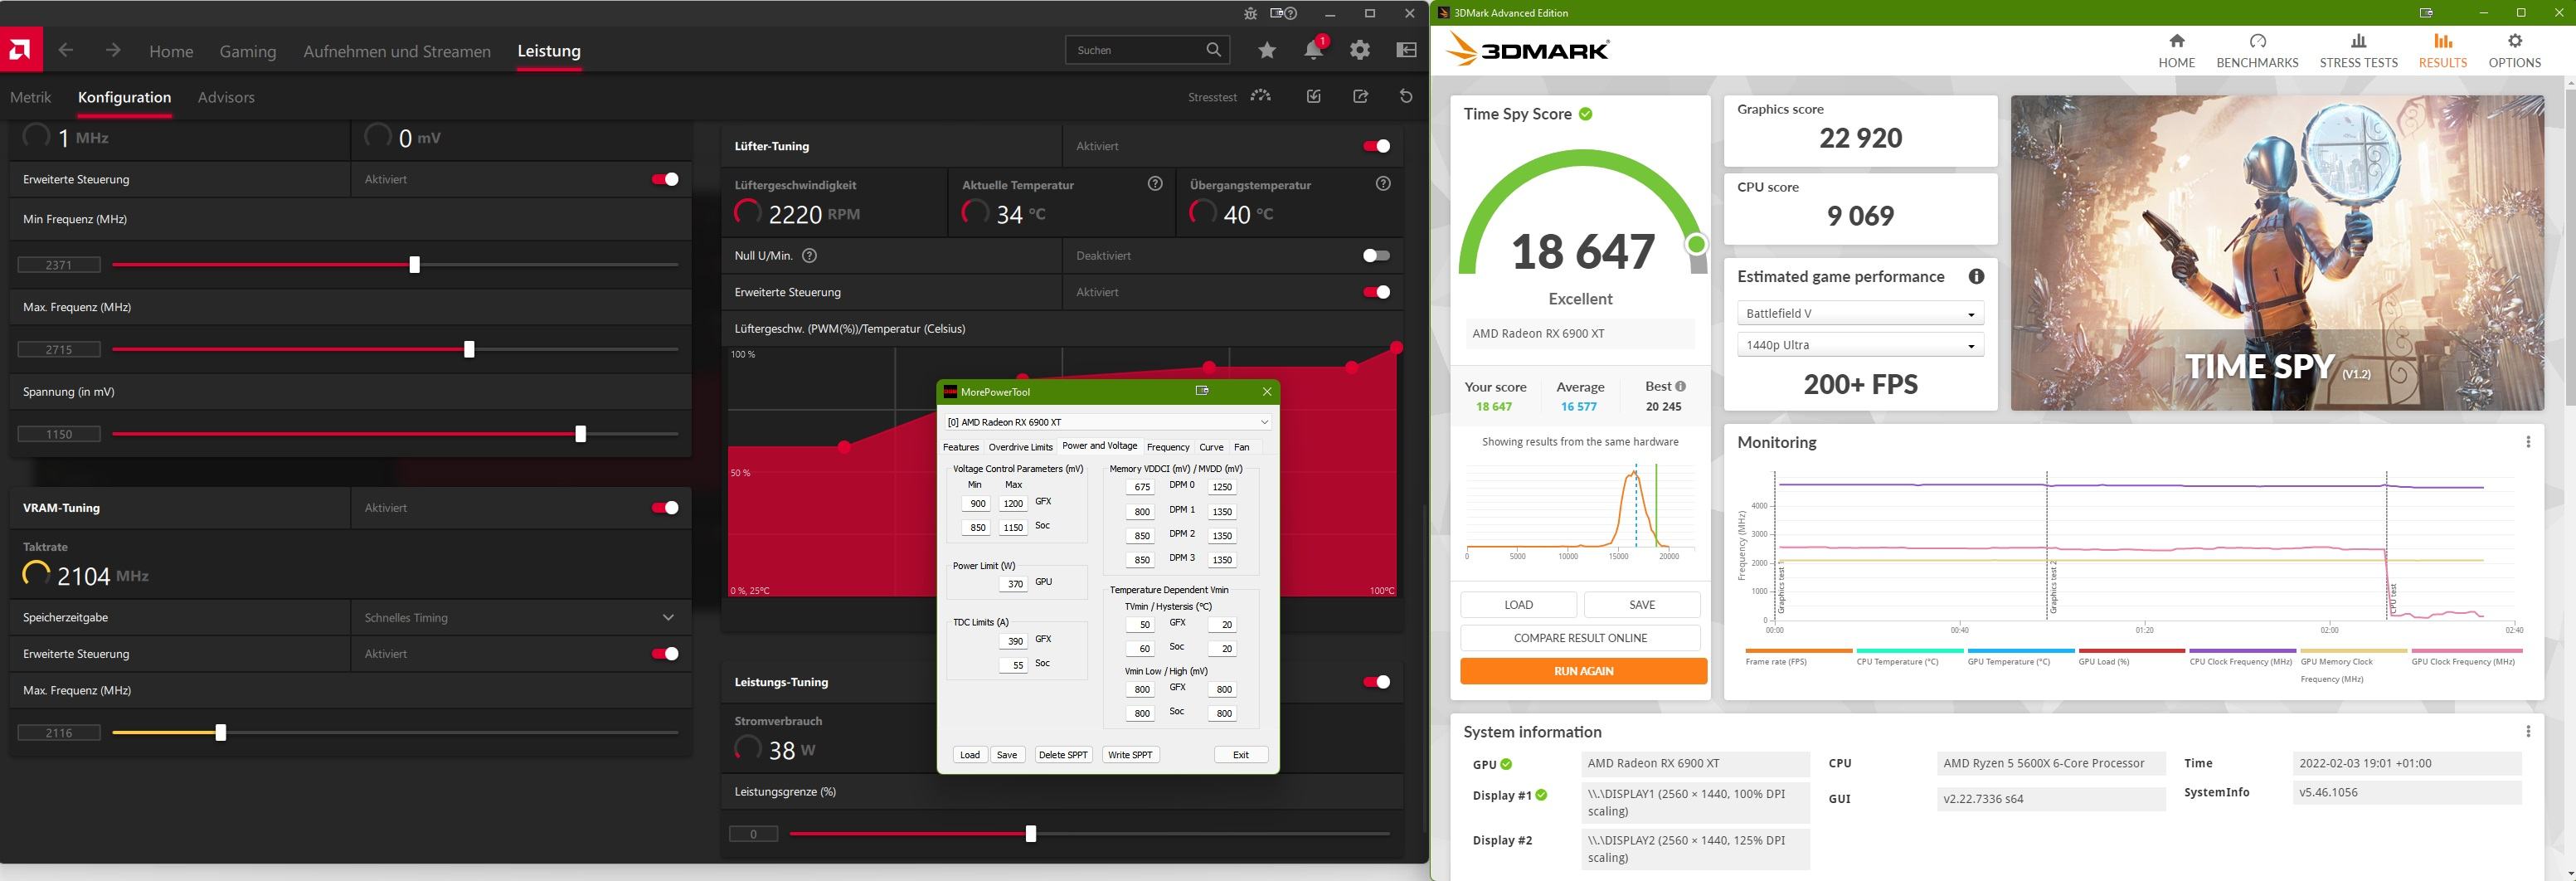The height and width of the screenshot is (881, 2576).
Task: Toggle fan Erweiterte Steuerung switch
Action: click(x=1376, y=292)
